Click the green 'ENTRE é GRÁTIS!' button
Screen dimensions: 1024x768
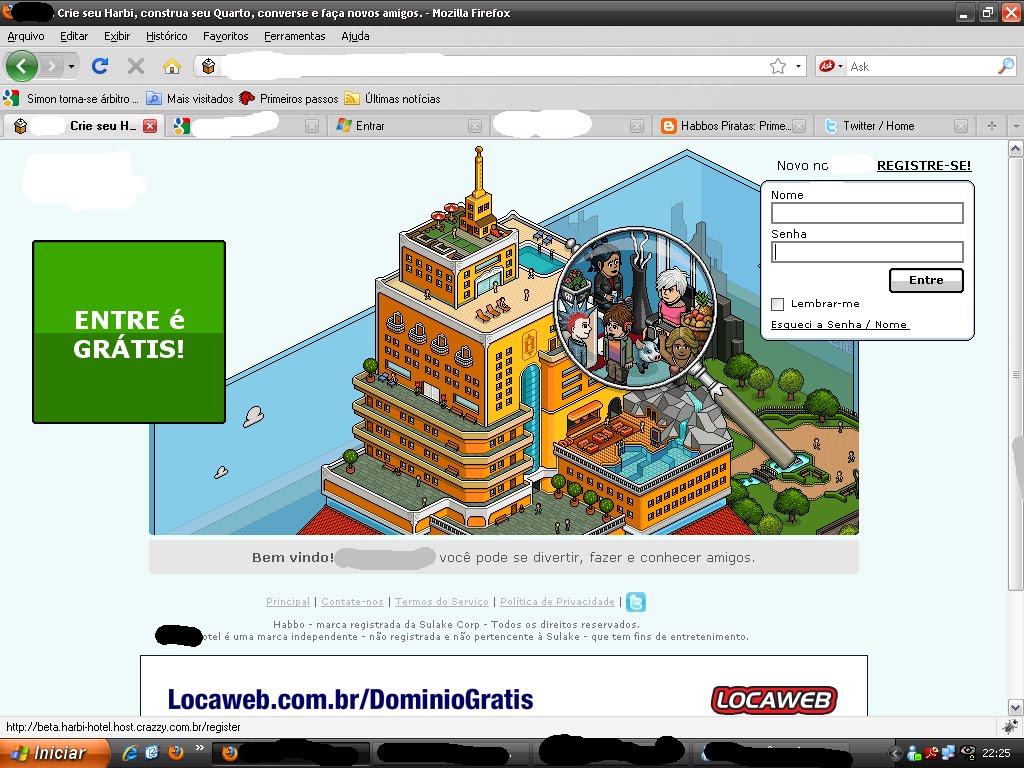click(129, 332)
